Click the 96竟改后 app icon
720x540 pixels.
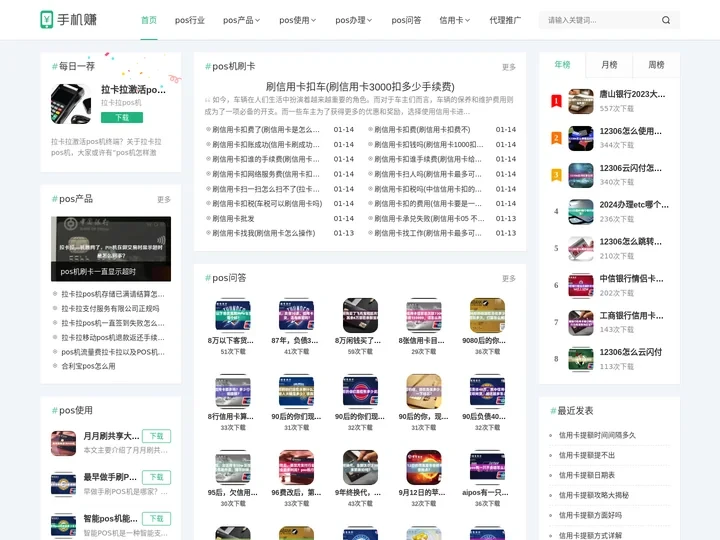[297, 467]
